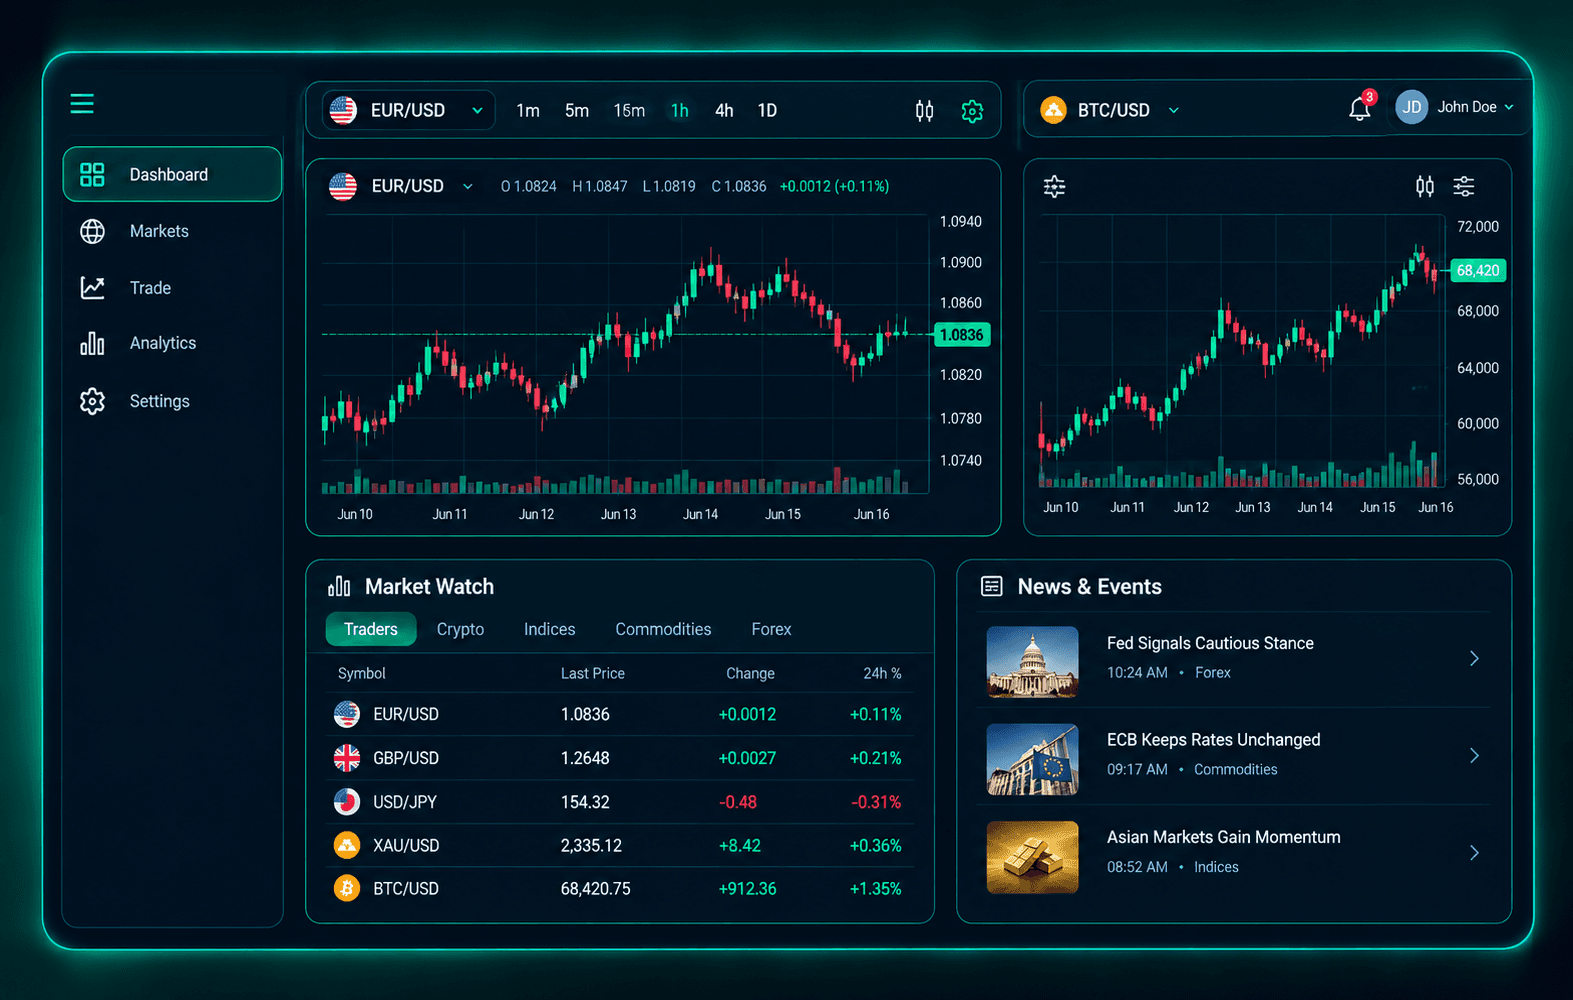The width and height of the screenshot is (1573, 1000).
Task: Open the John Doe account dropdown
Action: tap(1509, 107)
